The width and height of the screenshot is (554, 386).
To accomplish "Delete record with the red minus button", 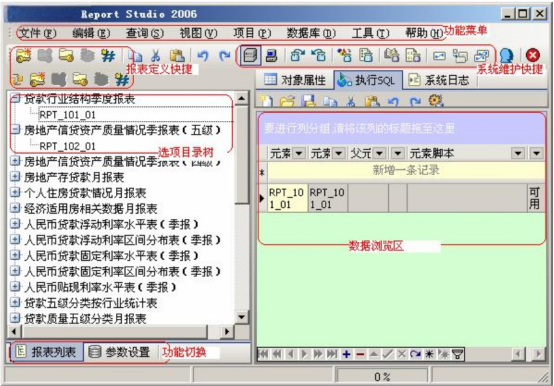I will click(360, 354).
